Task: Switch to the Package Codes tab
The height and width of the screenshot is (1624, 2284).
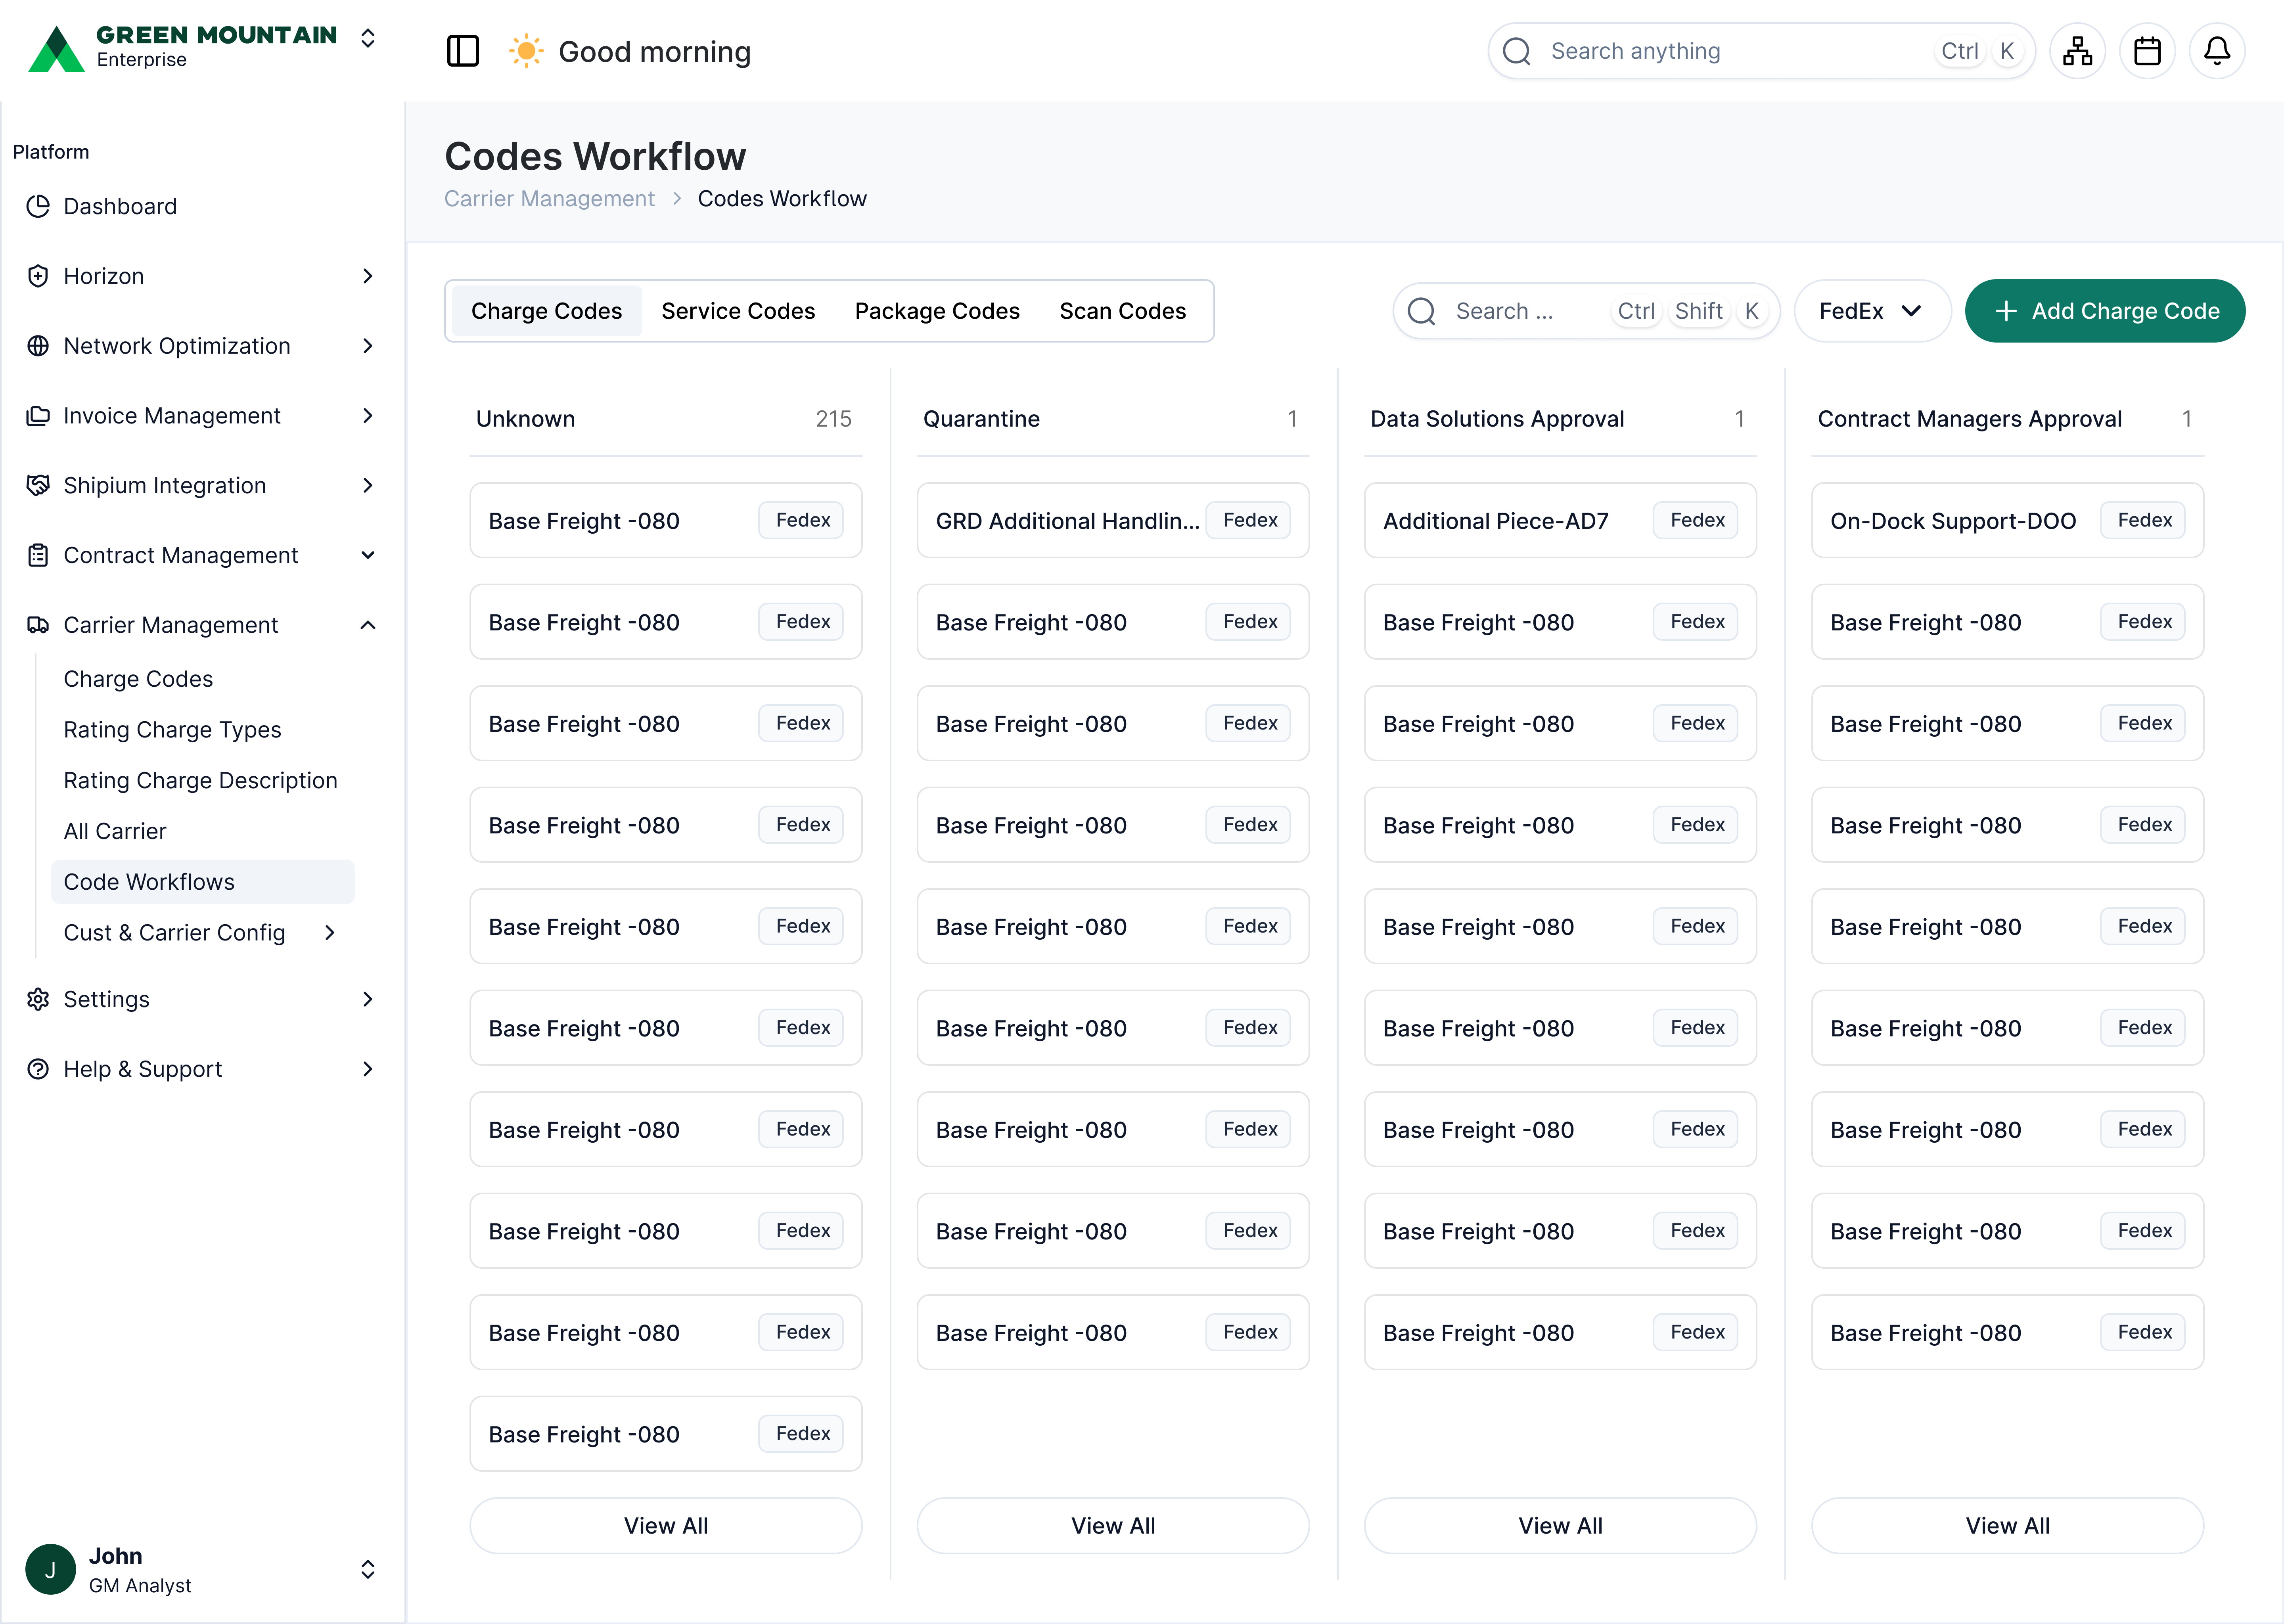Action: pyautogui.click(x=937, y=311)
